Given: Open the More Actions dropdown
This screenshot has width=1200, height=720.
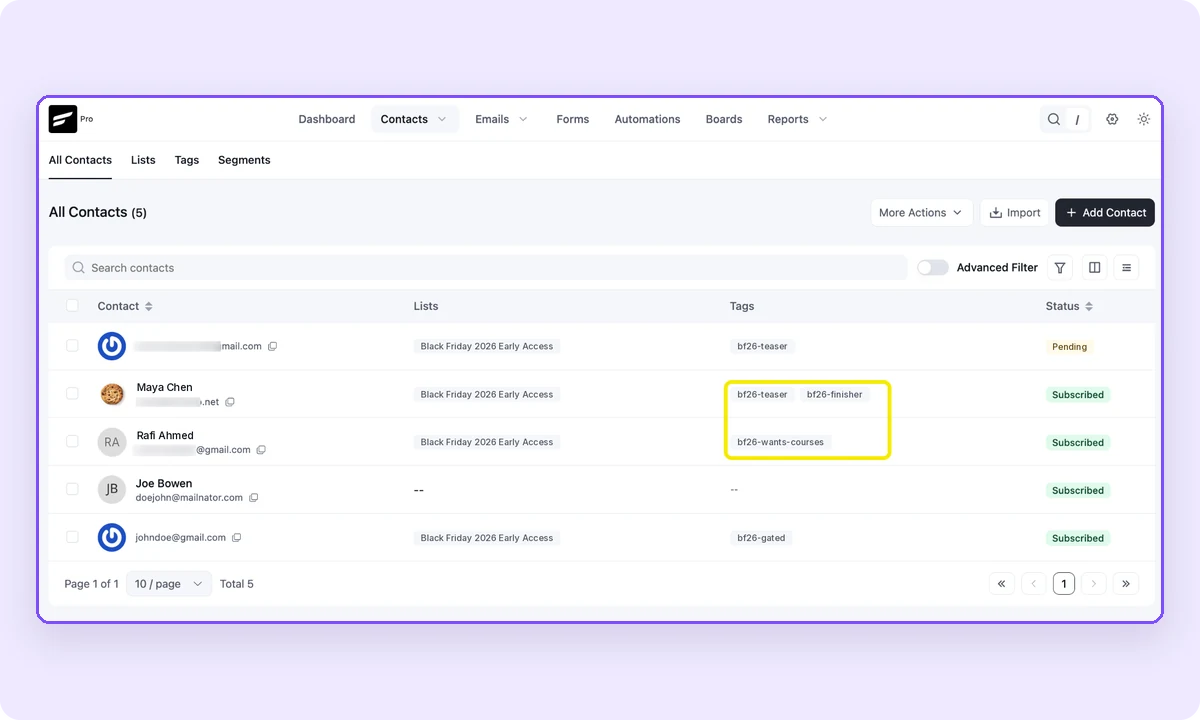Looking at the screenshot, I should point(921,213).
